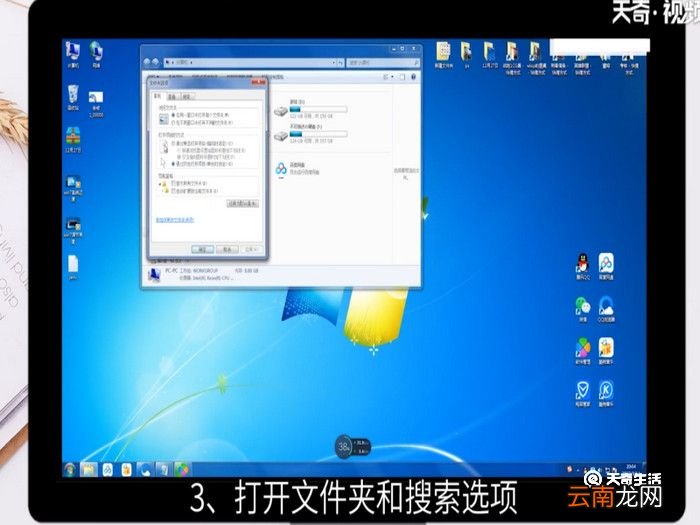
Task: Refresh the Explorer address bar location
Action: (x=340, y=63)
